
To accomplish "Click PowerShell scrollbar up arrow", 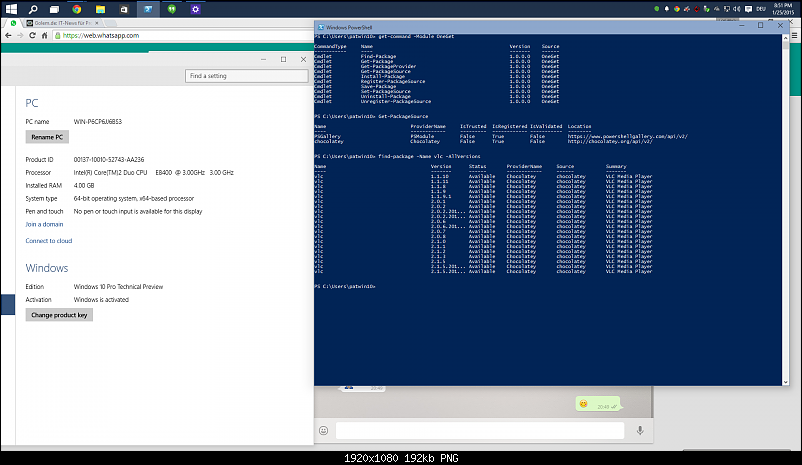I will [786, 38].
